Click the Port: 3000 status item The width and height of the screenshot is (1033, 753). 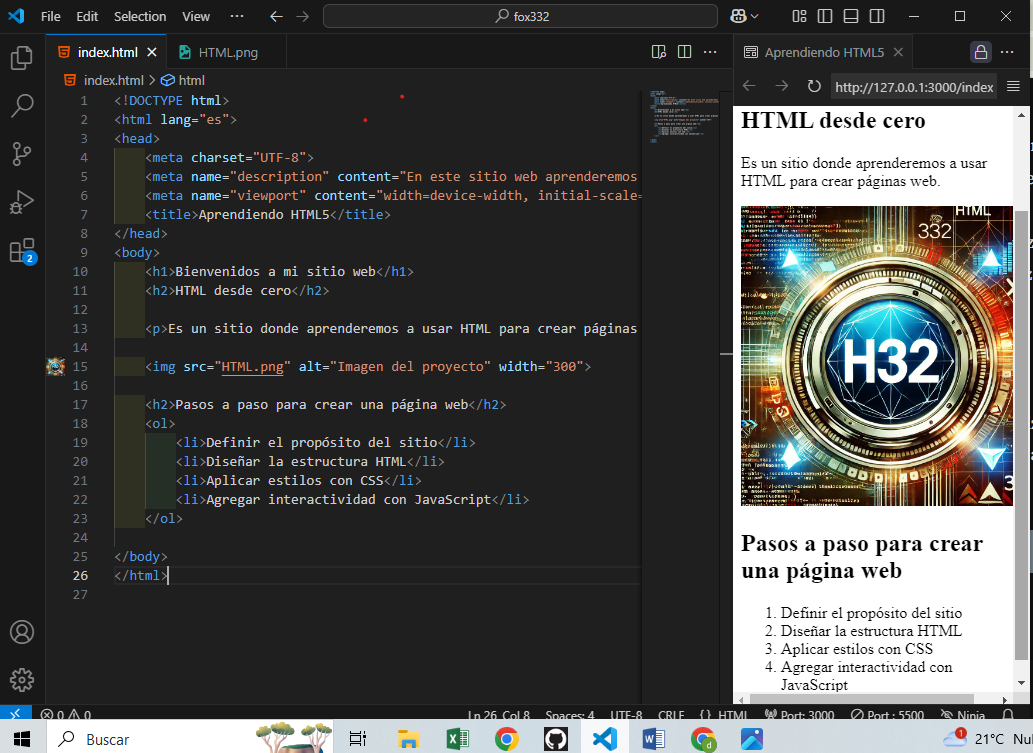[x=799, y=714]
